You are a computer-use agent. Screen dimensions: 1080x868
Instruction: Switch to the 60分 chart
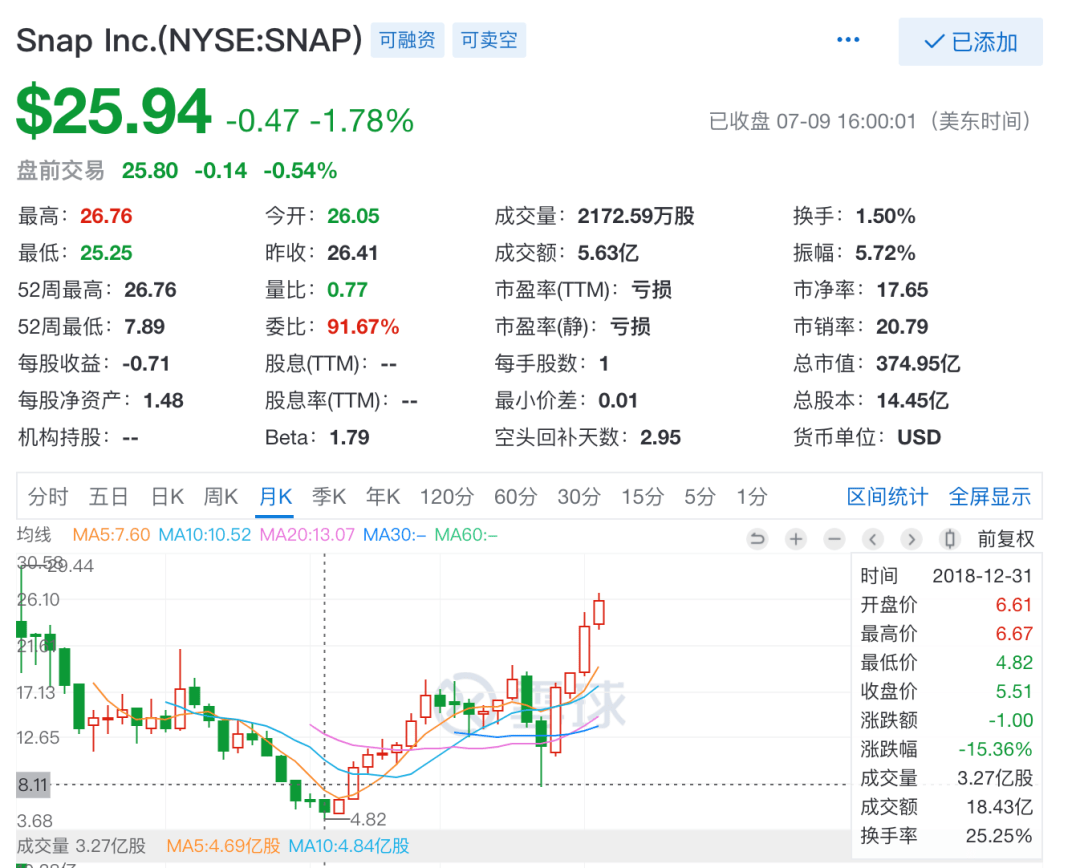click(x=515, y=497)
